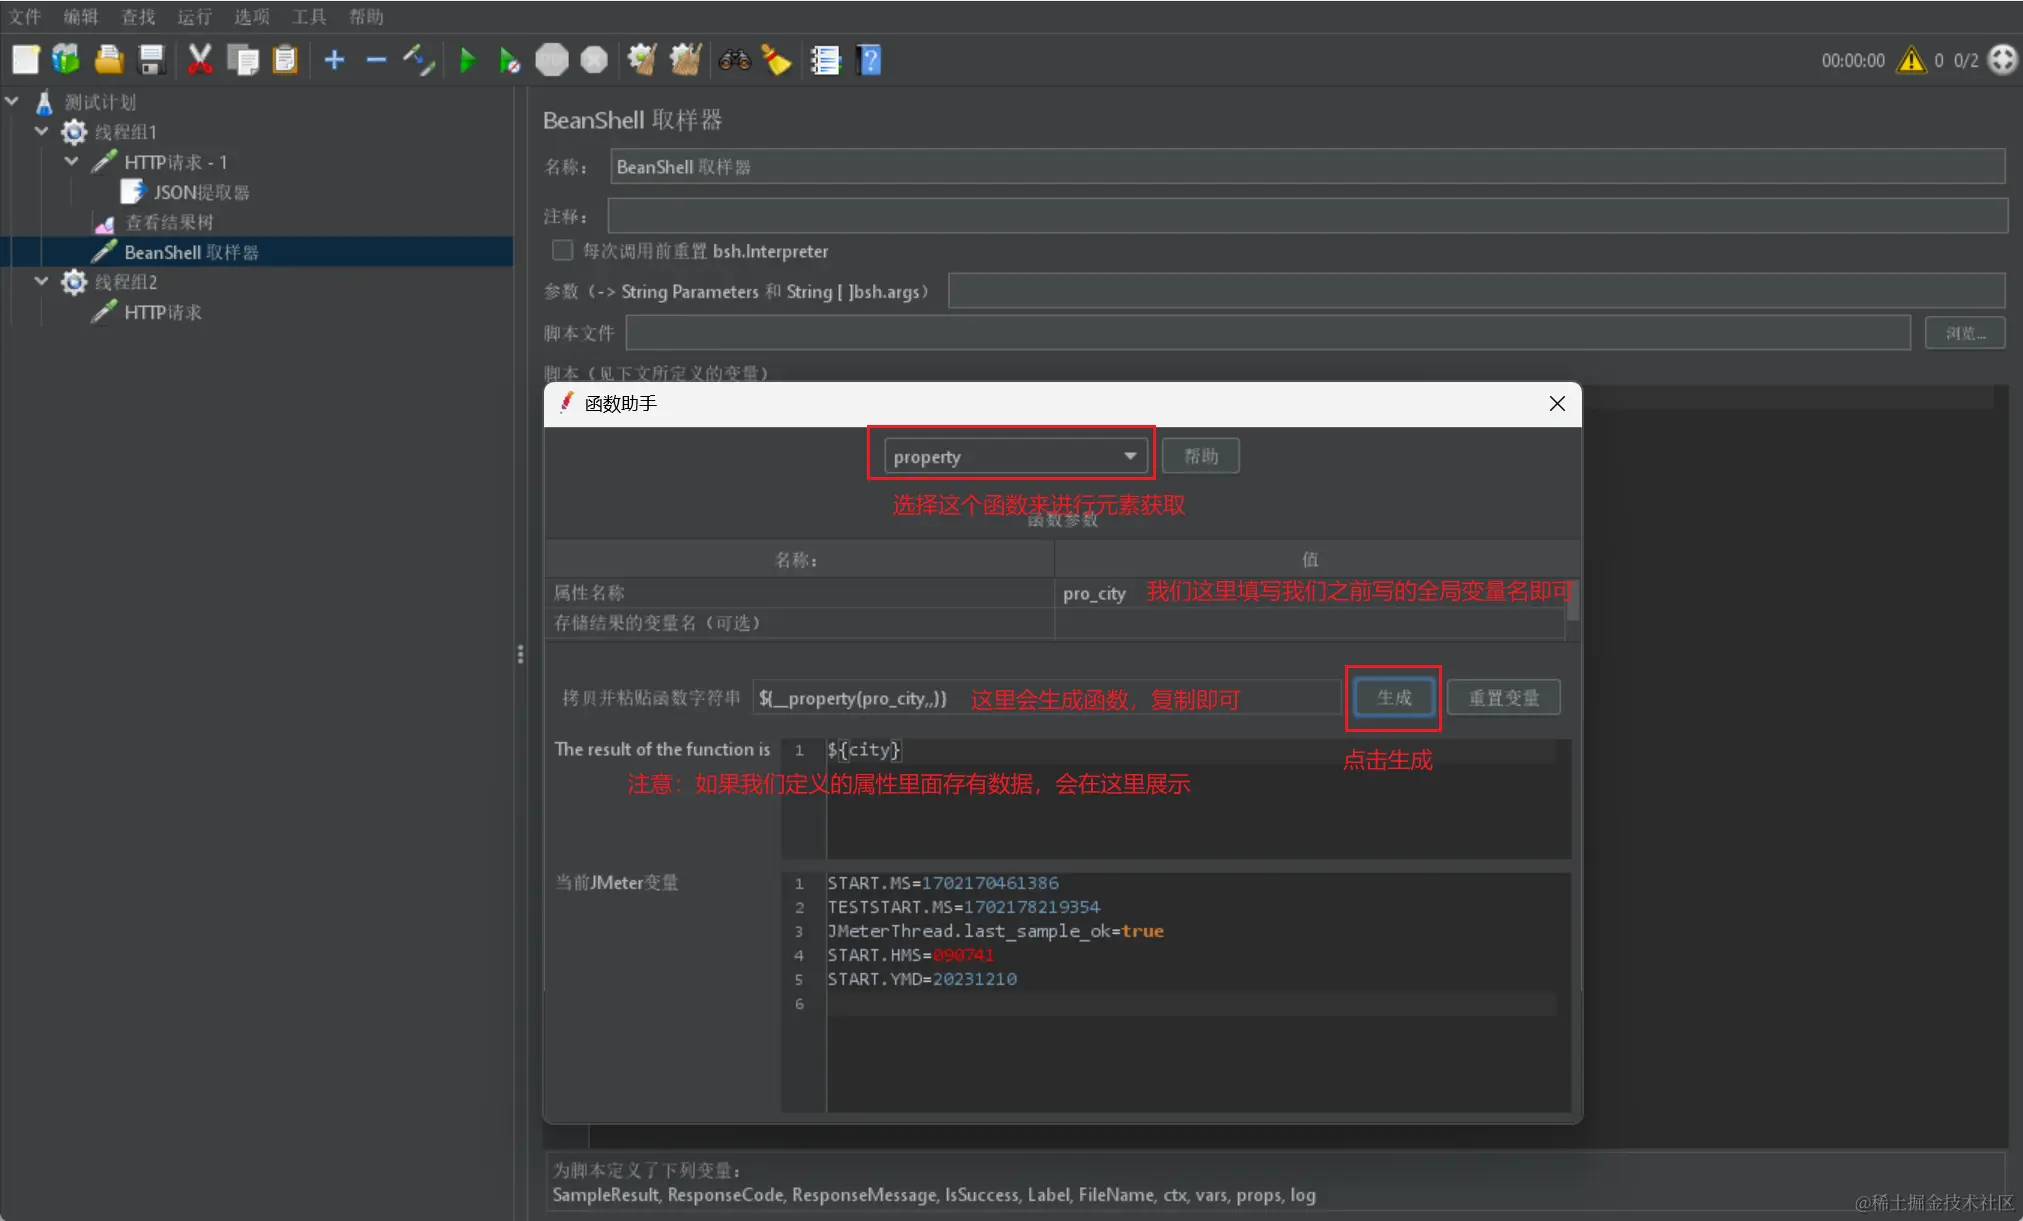Image resolution: width=2023 pixels, height=1221 pixels.
Task: Click the pro_city property value field
Action: [1094, 594]
